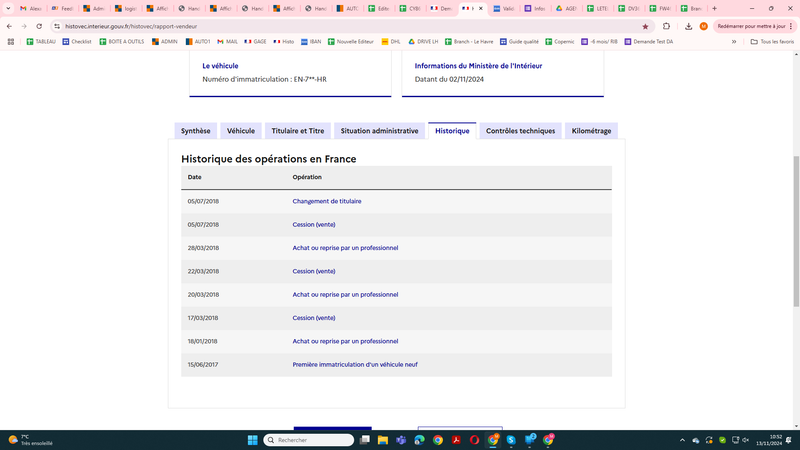Reload the HistoVec page
The image size is (800, 450).
(x=39, y=26)
